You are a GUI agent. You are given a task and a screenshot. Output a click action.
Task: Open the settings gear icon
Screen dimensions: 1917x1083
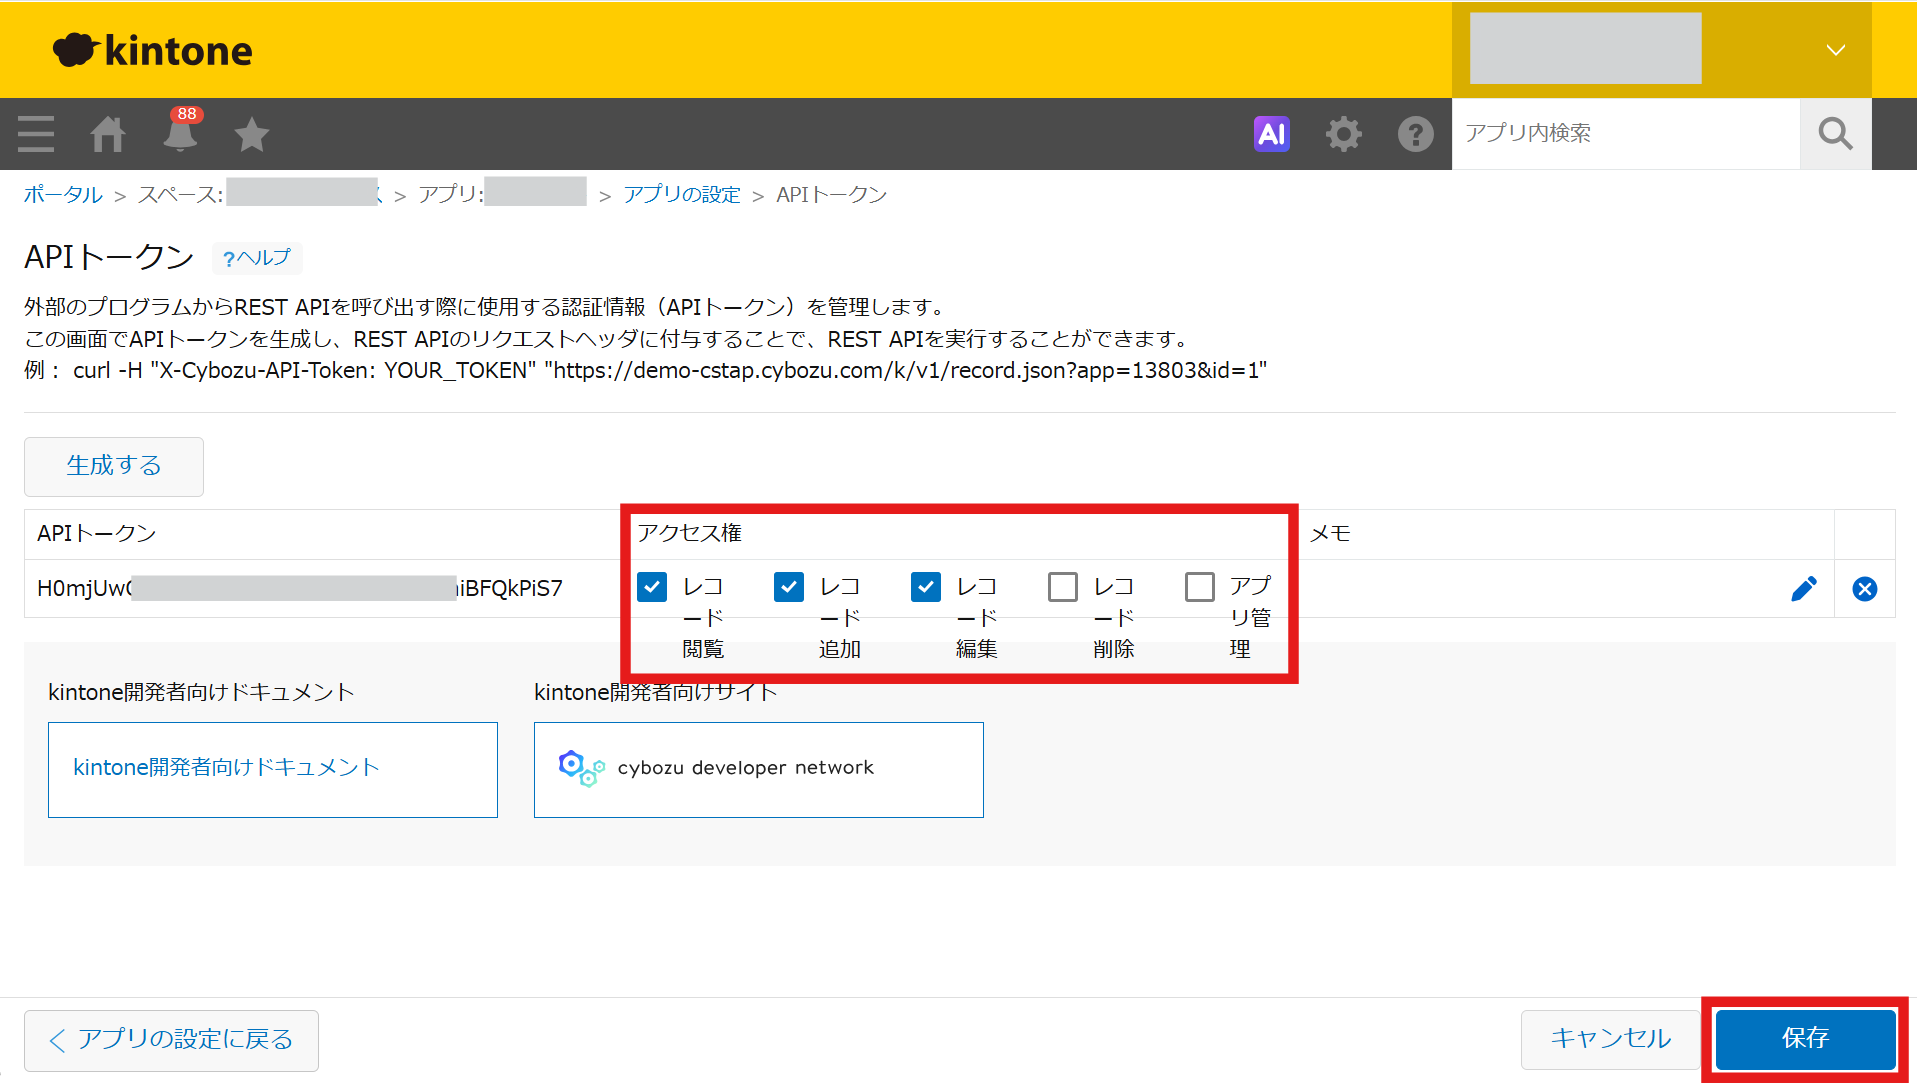click(x=1344, y=134)
